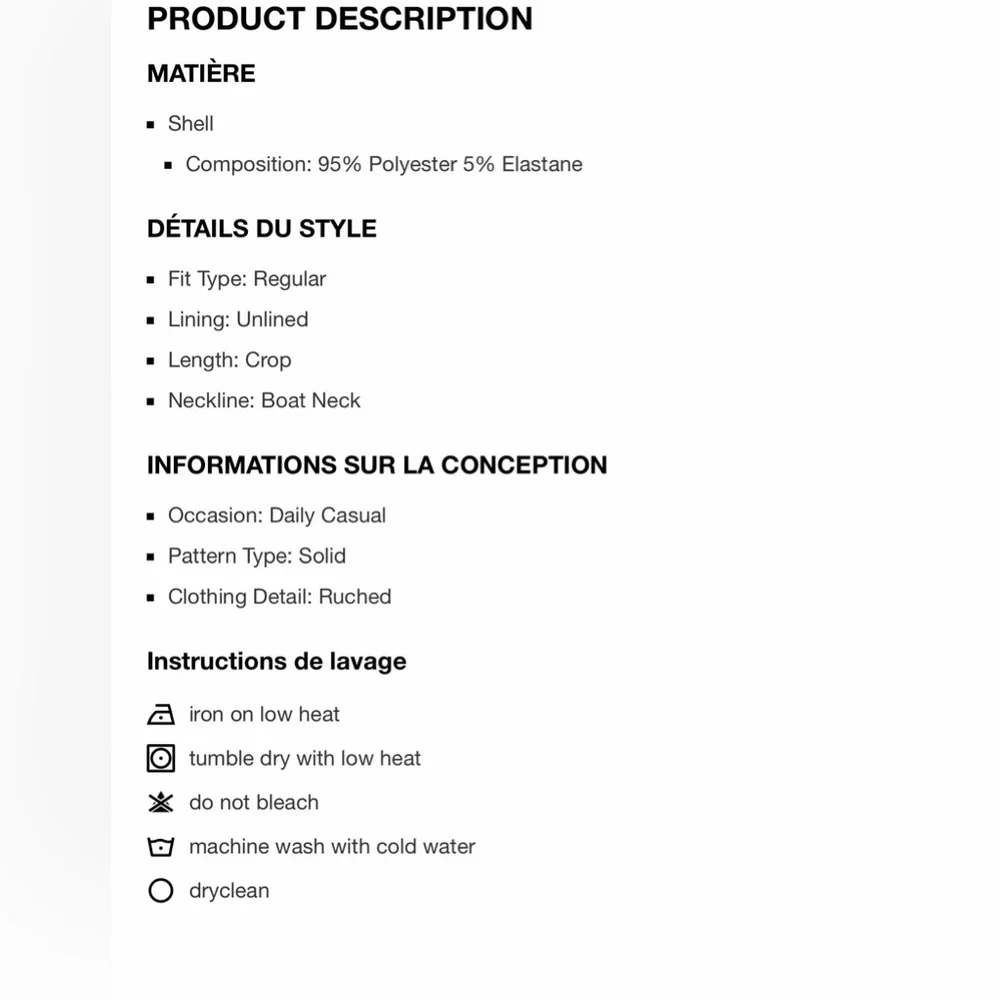
Task: Select the Lining: Unlined entry
Action: click(x=238, y=320)
